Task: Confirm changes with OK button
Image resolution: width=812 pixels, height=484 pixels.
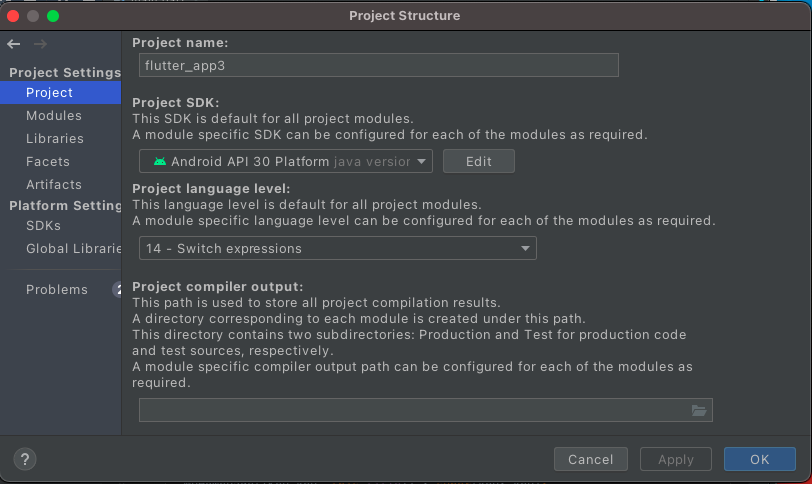Action: coord(760,459)
